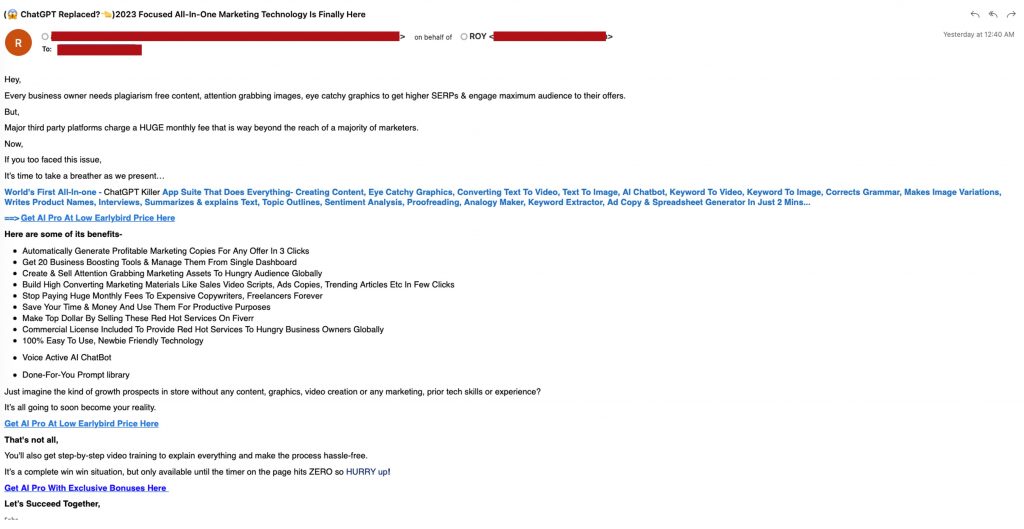
Task: Open 'Get AI Pro With Exclusive Bonuses Here' link
Action: 86,488
